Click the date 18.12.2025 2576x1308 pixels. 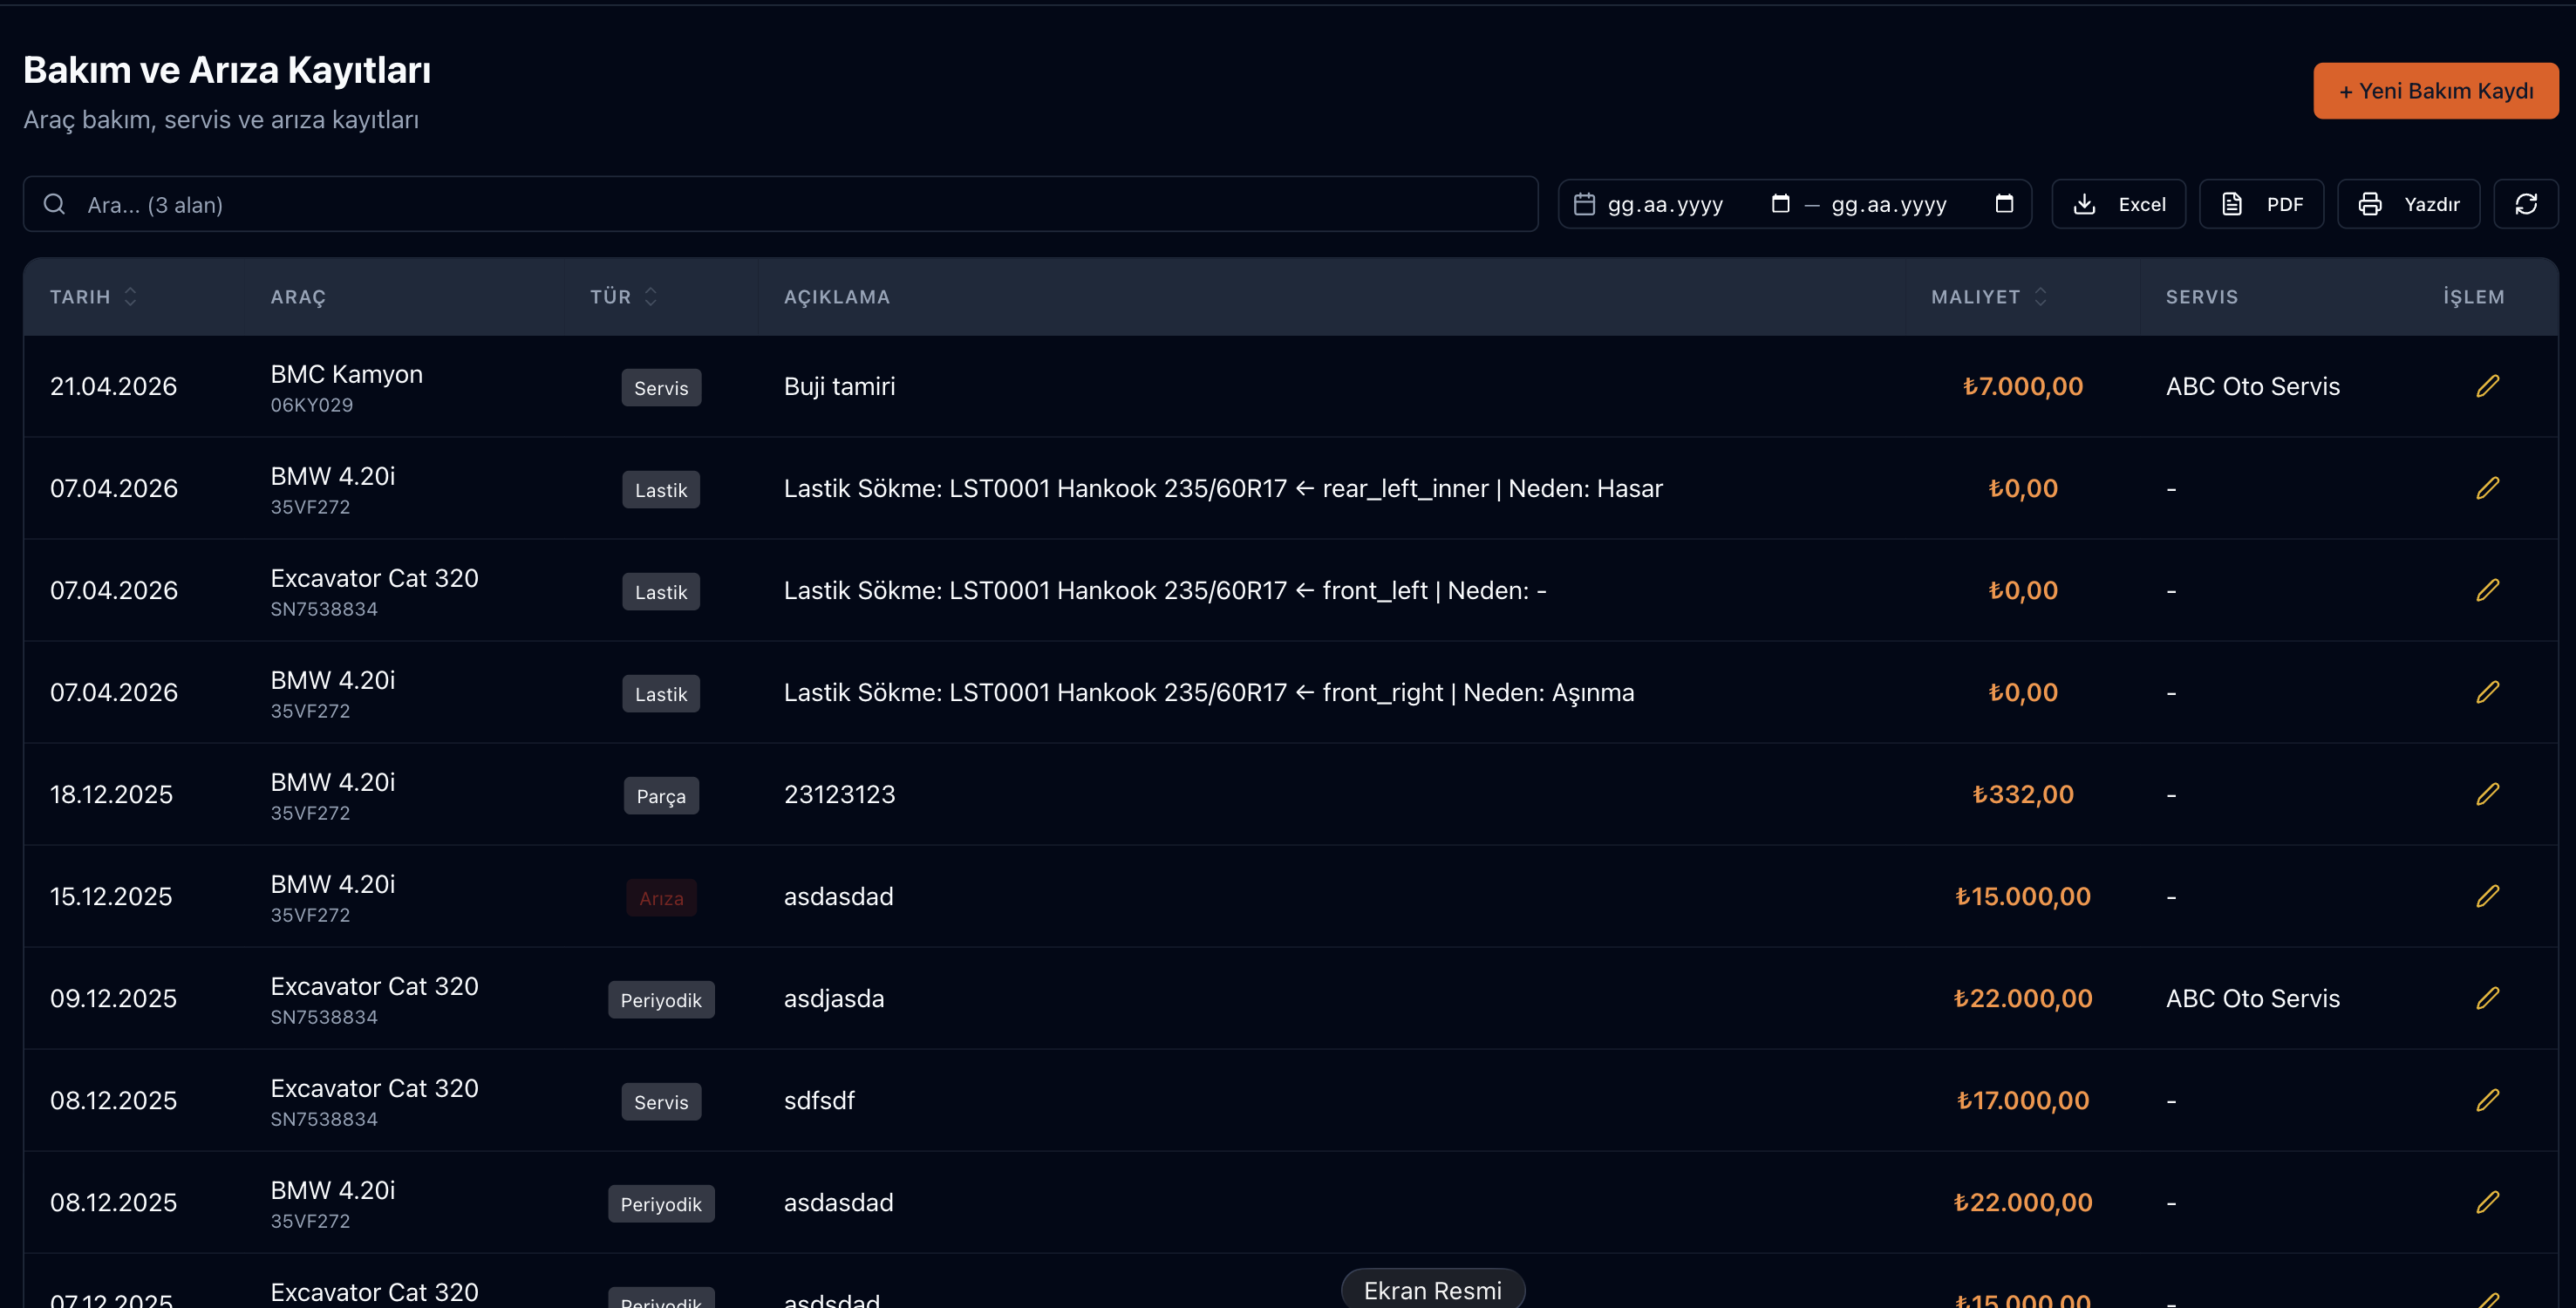[111, 794]
